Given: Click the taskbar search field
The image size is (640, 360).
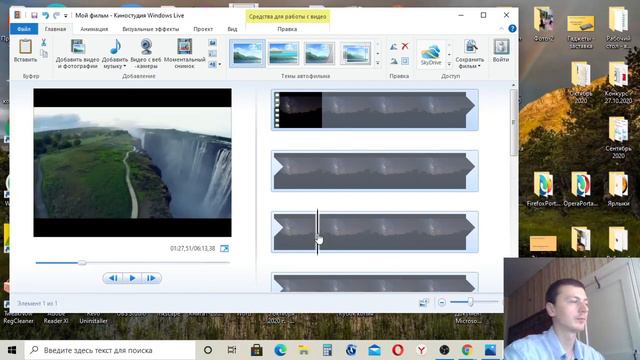Looking at the screenshot, I should [x=110, y=350].
